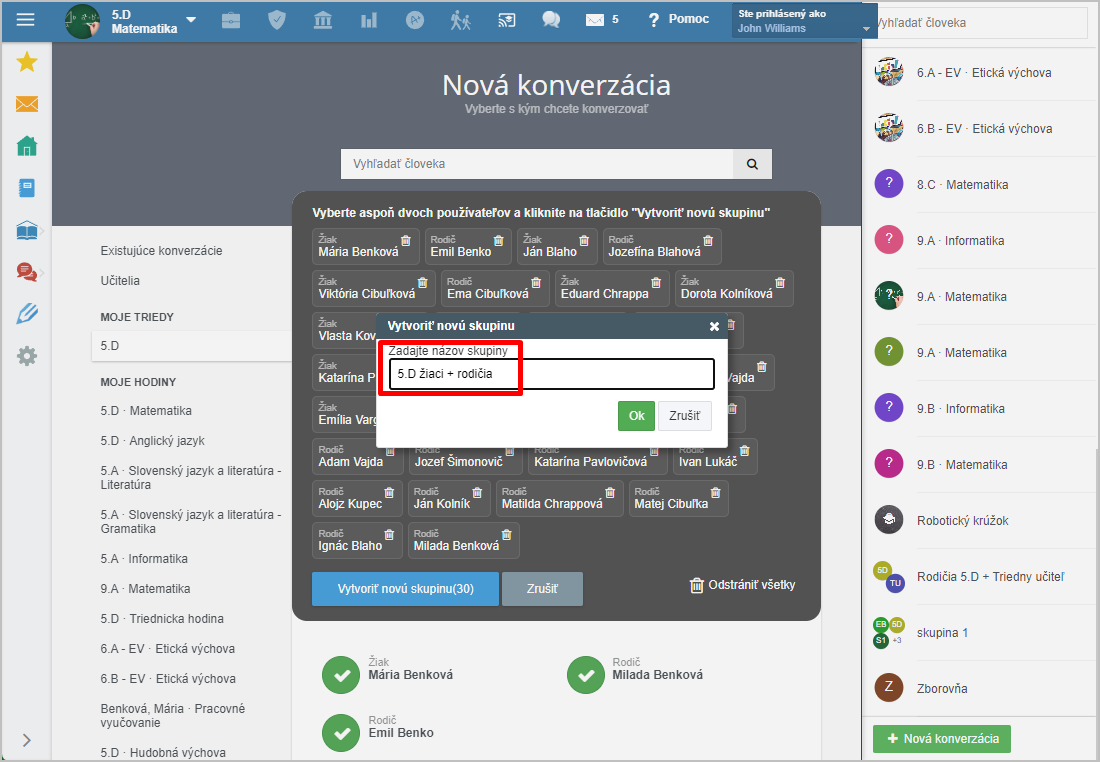Open the bar chart icon in top bar
Screen dimensions: 1100x762
click(x=369, y=20)
